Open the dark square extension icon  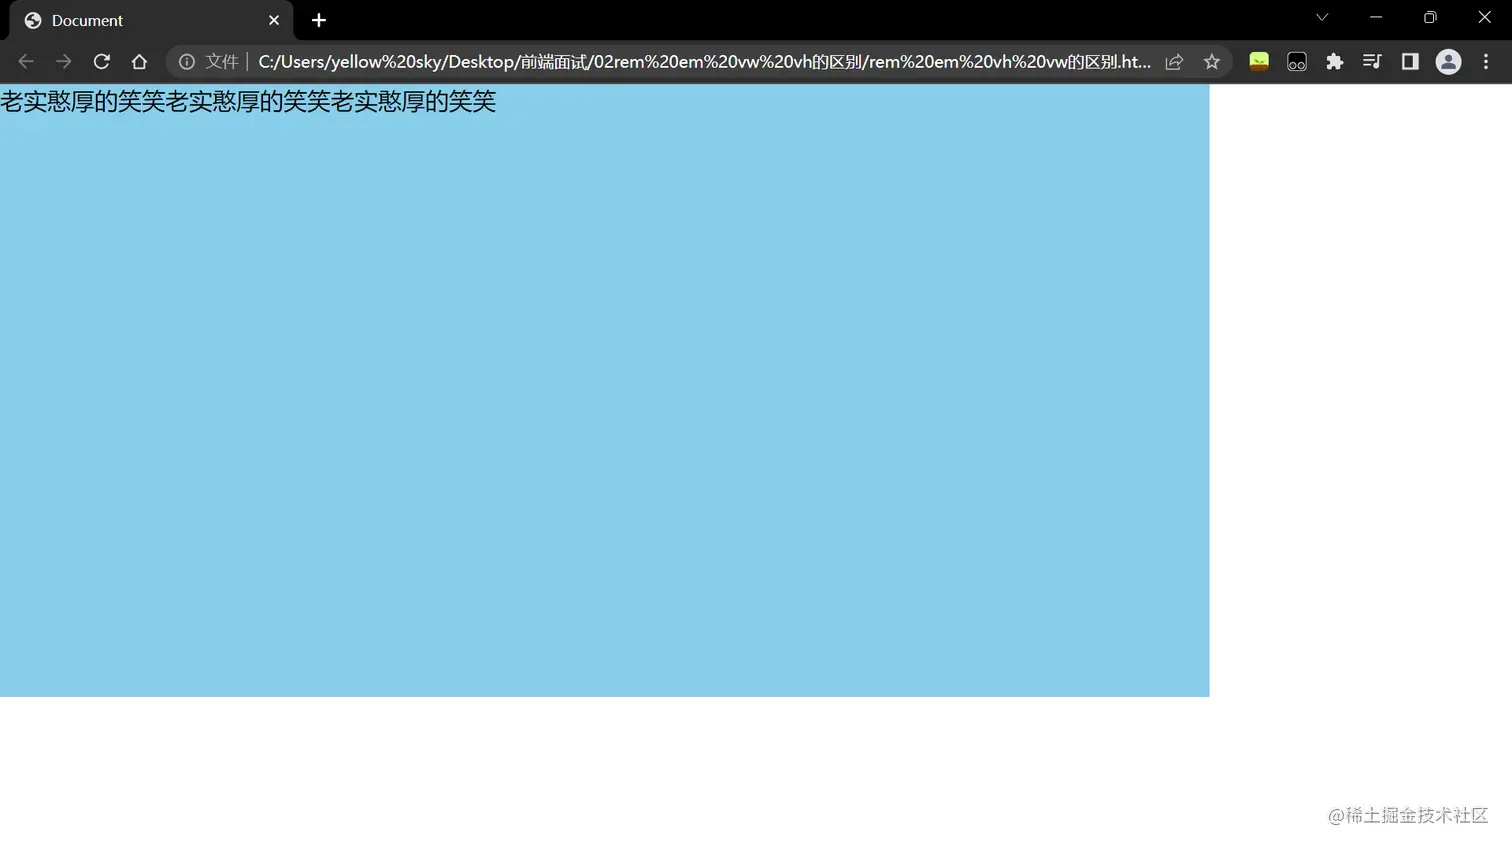click(1297, 62)
